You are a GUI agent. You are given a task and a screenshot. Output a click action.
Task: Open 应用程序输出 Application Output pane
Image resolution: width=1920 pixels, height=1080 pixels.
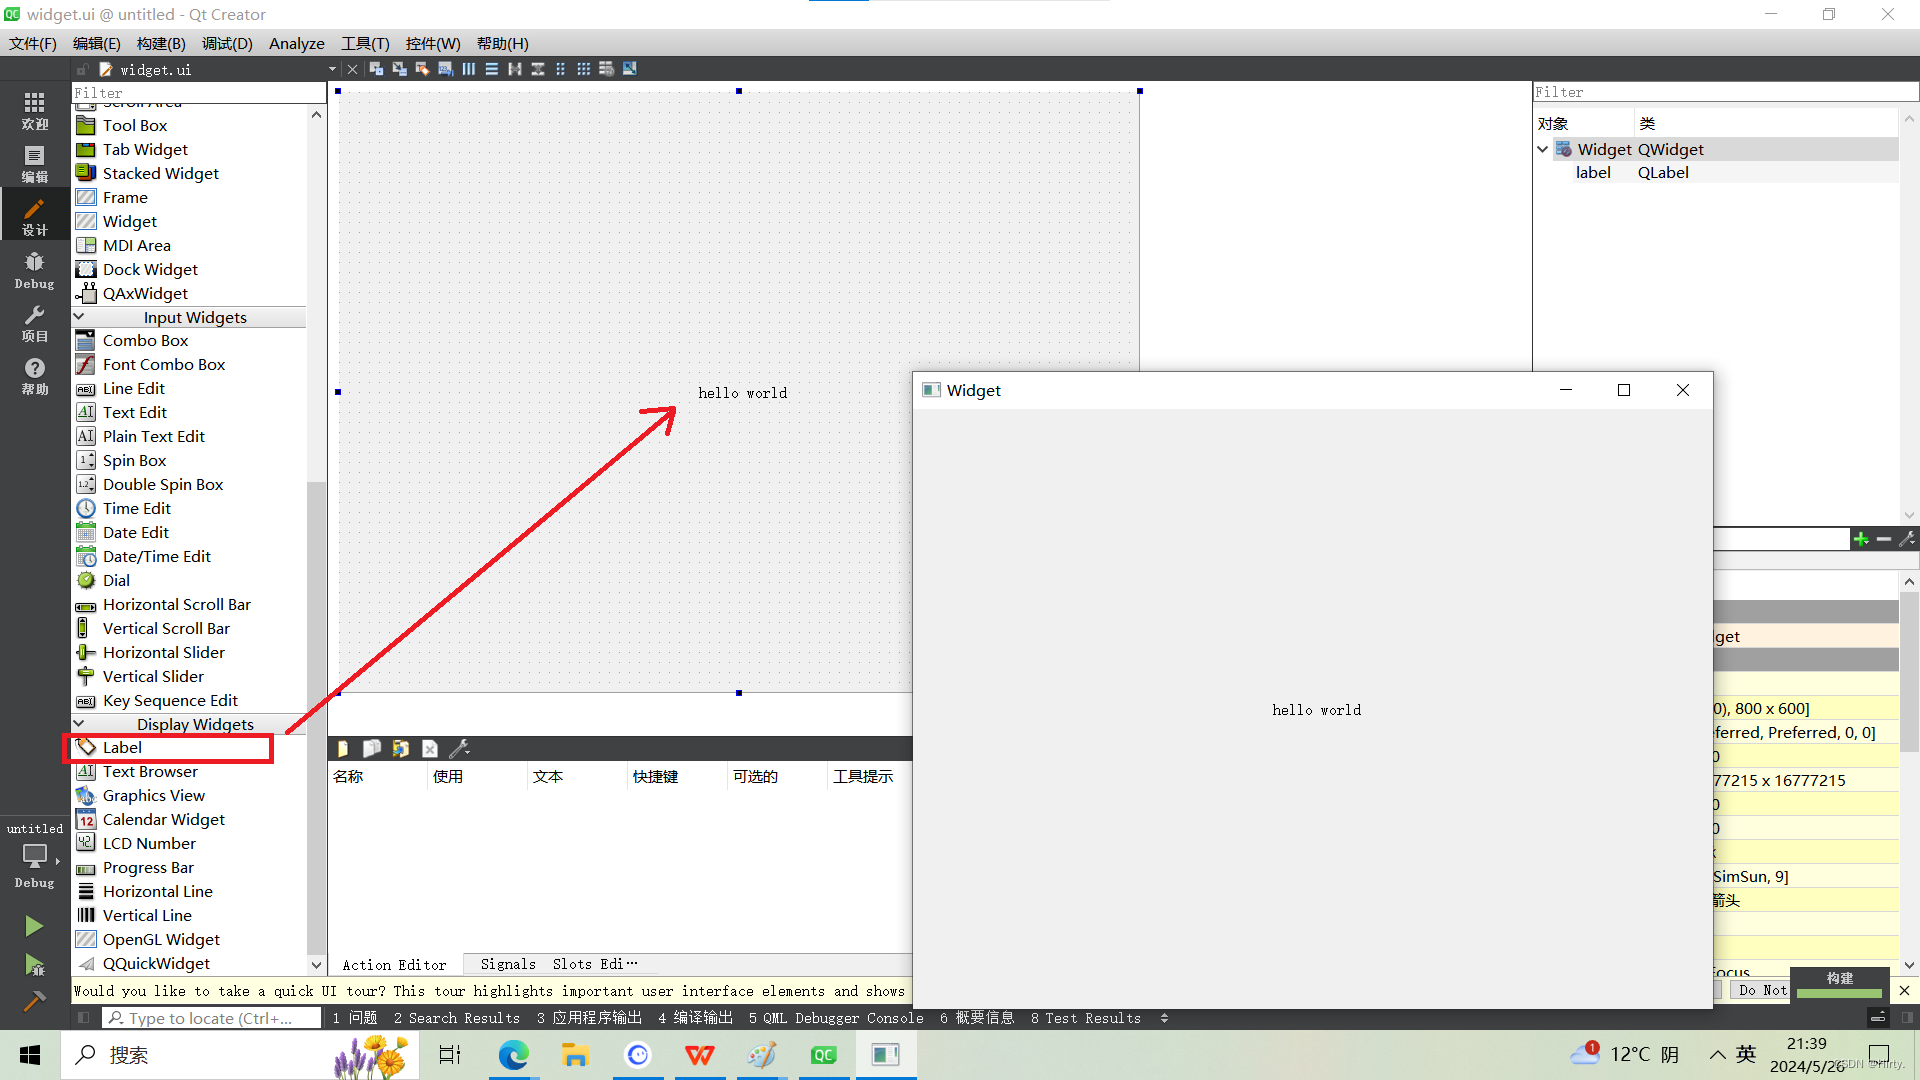pyautogui.click(x=589, y=1018)
